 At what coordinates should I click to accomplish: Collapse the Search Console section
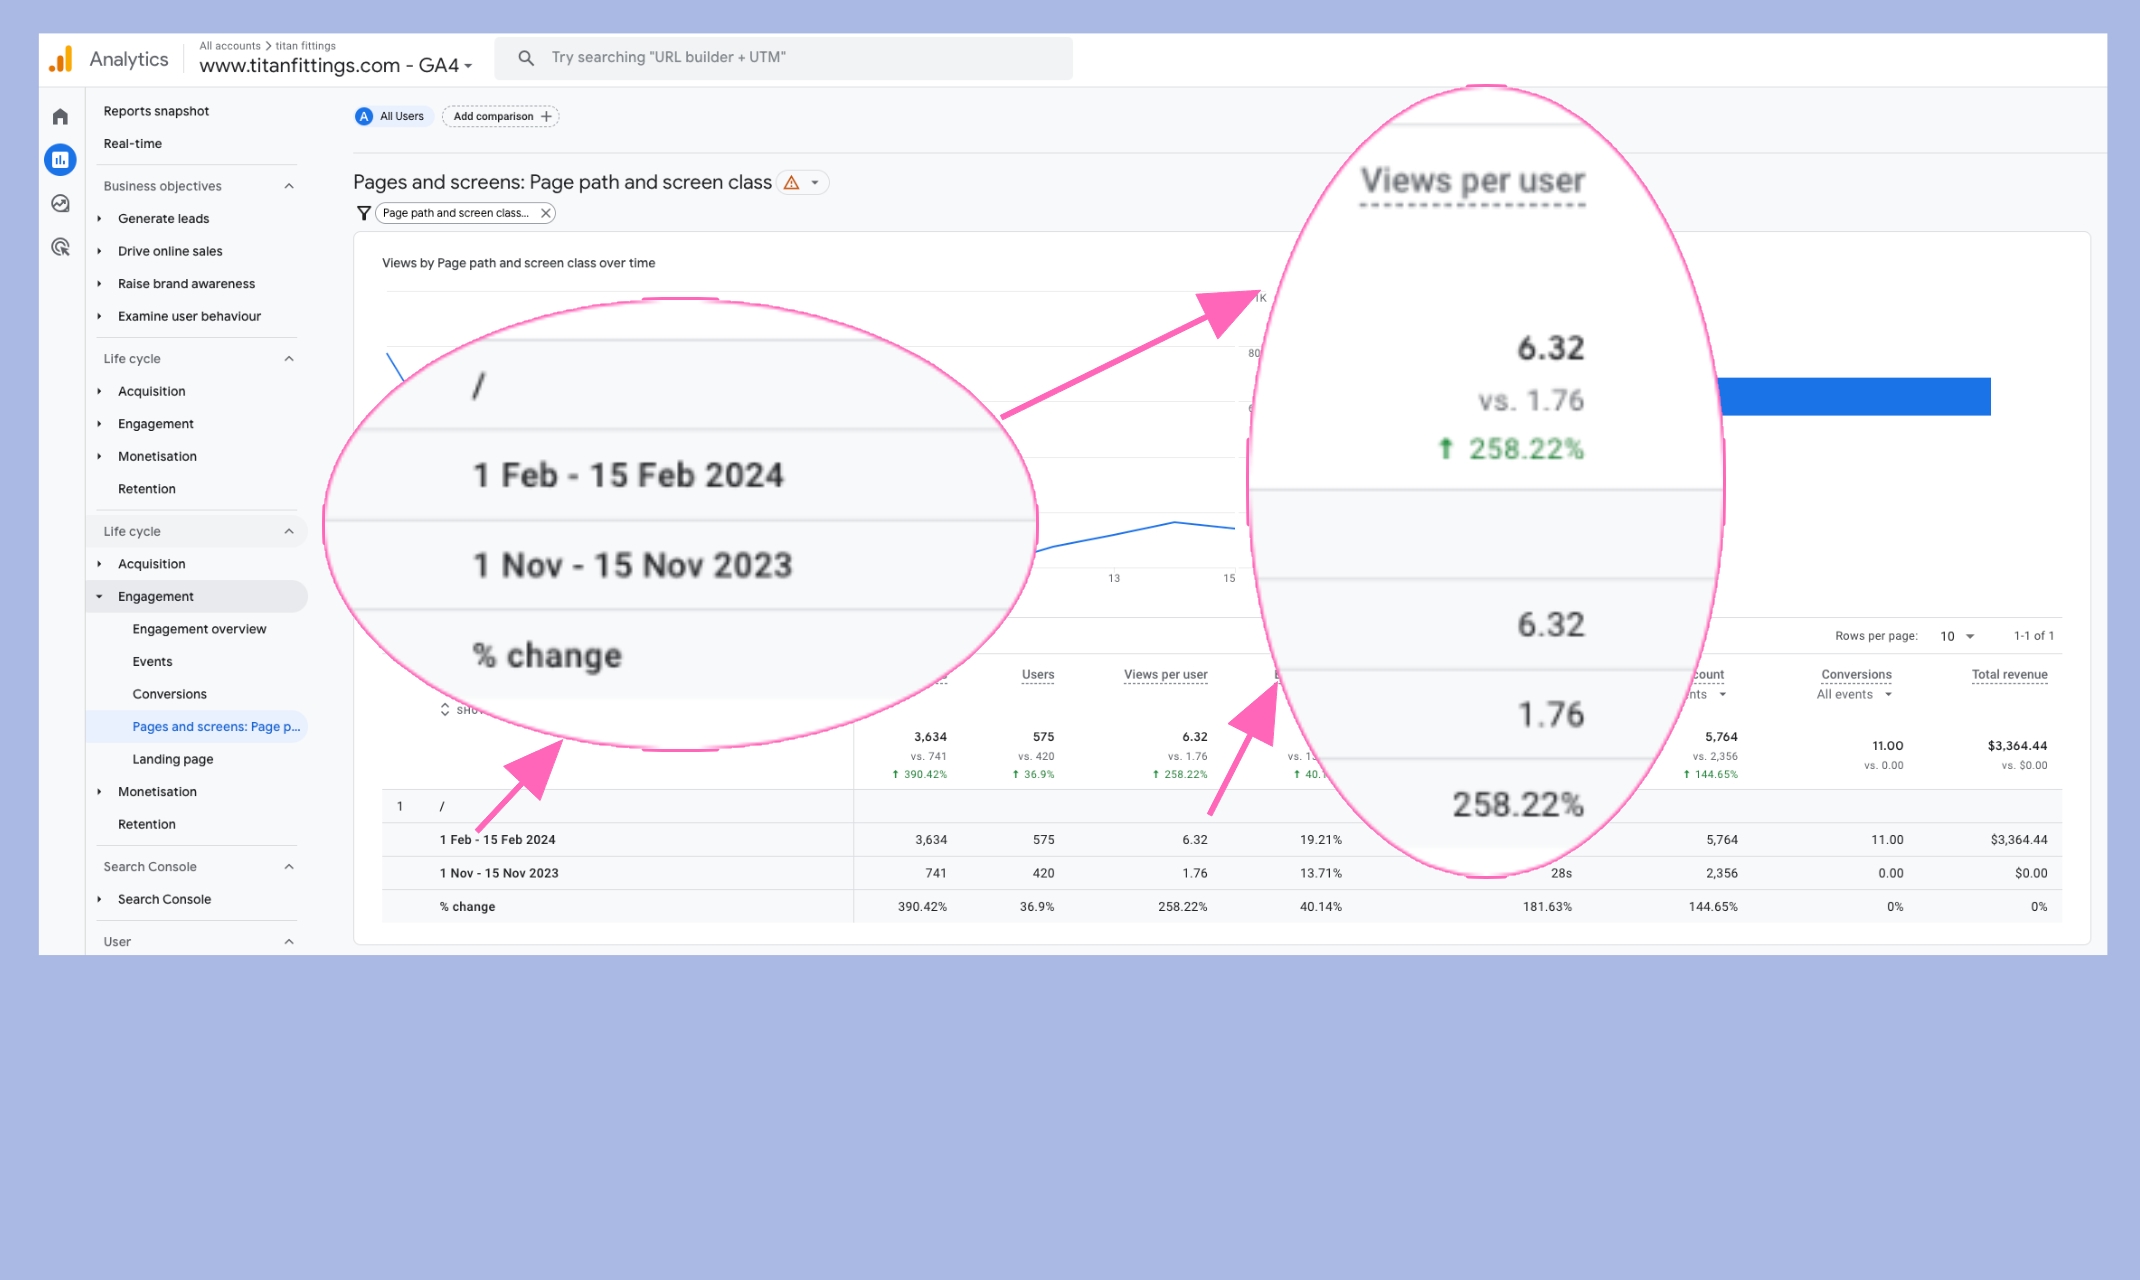point(289,867)
